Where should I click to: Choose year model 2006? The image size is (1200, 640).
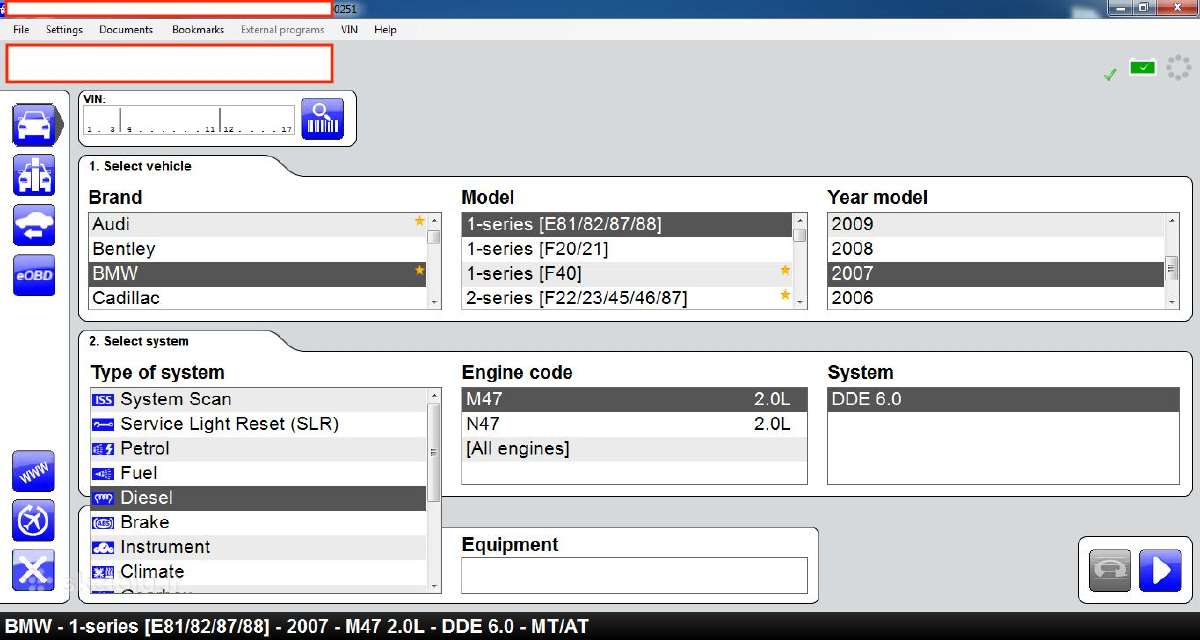click(996, 298)
